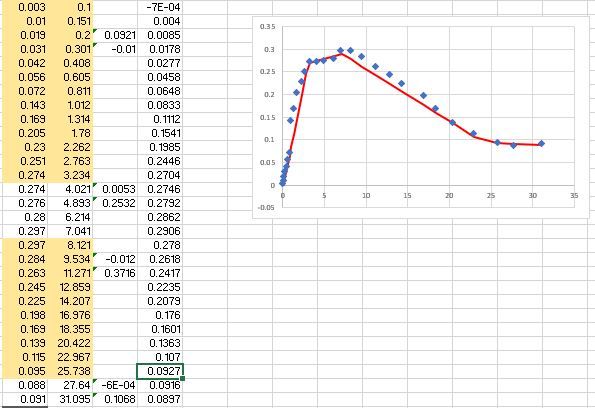Select the cell with value 0.2906
This screenshot has height=408, width=595.
[160, 231]
